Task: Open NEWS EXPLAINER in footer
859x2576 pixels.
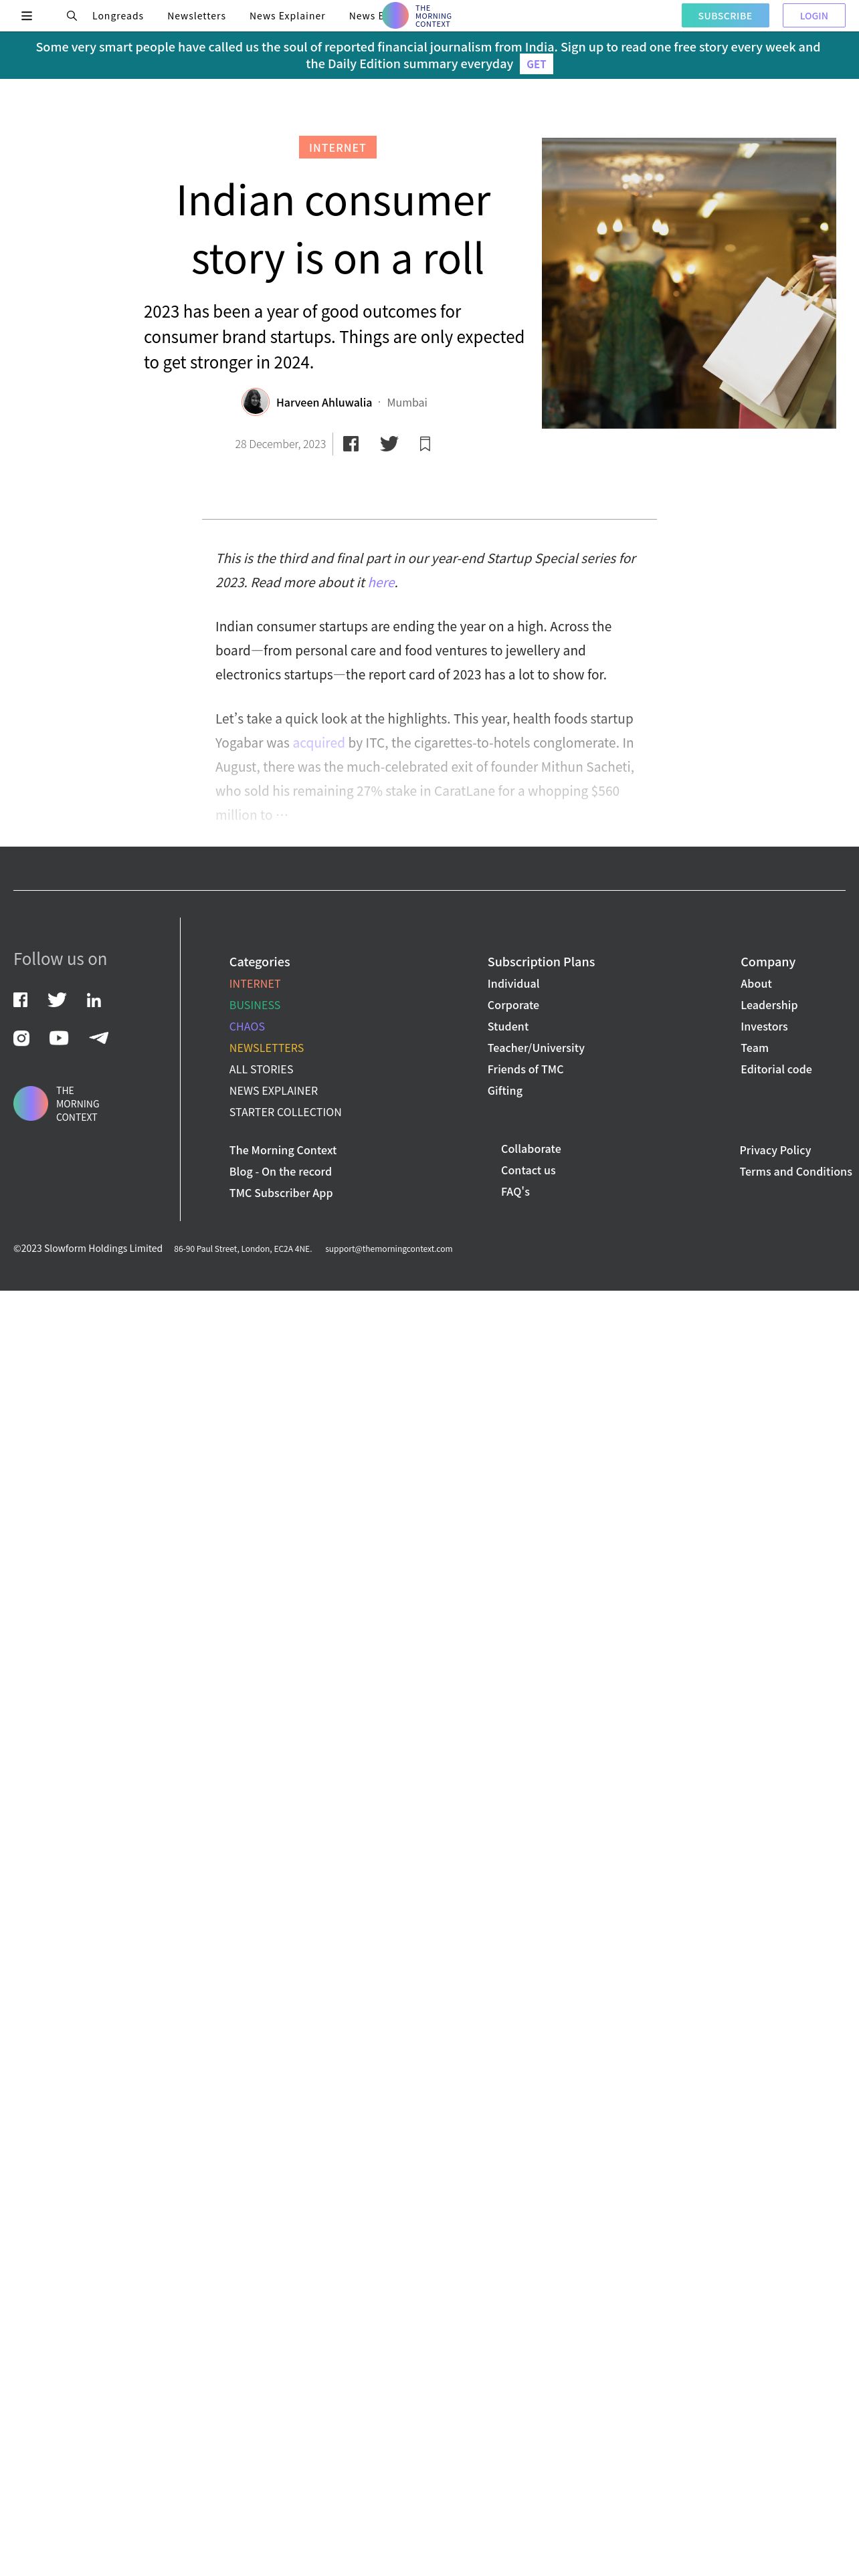Action: (273, 1091)
